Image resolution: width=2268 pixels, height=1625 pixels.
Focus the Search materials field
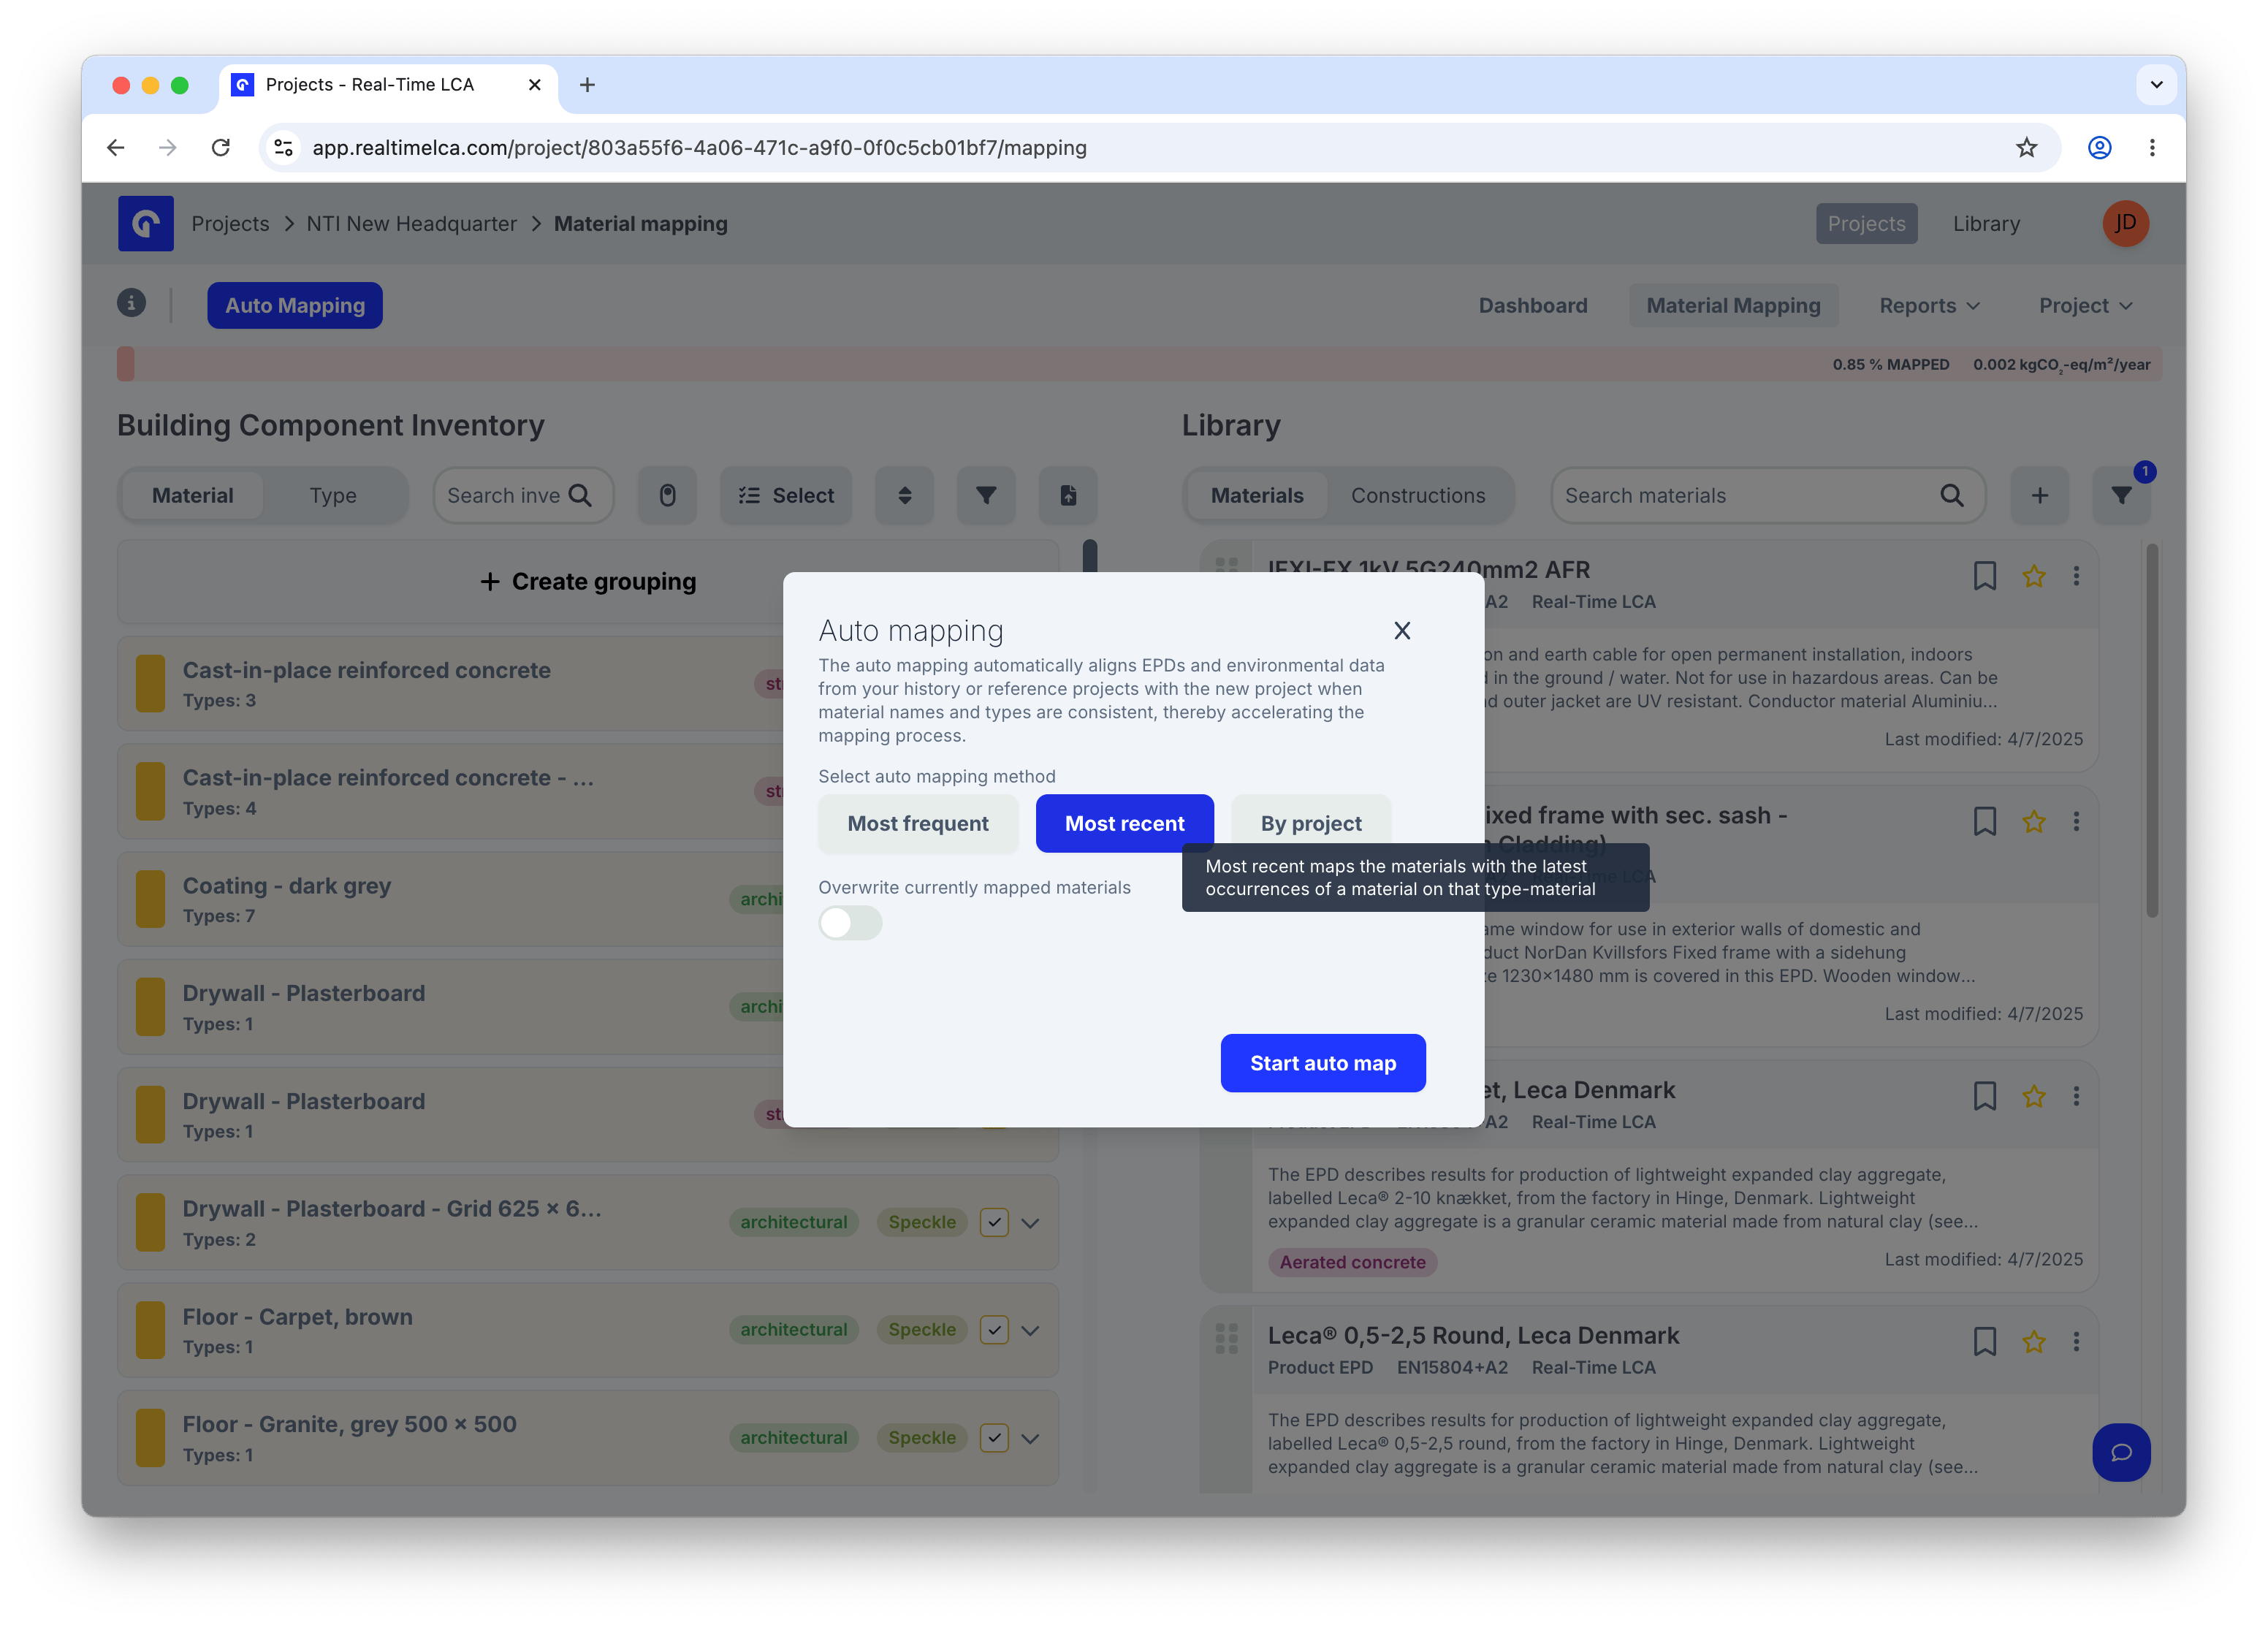coord(1767,495)
